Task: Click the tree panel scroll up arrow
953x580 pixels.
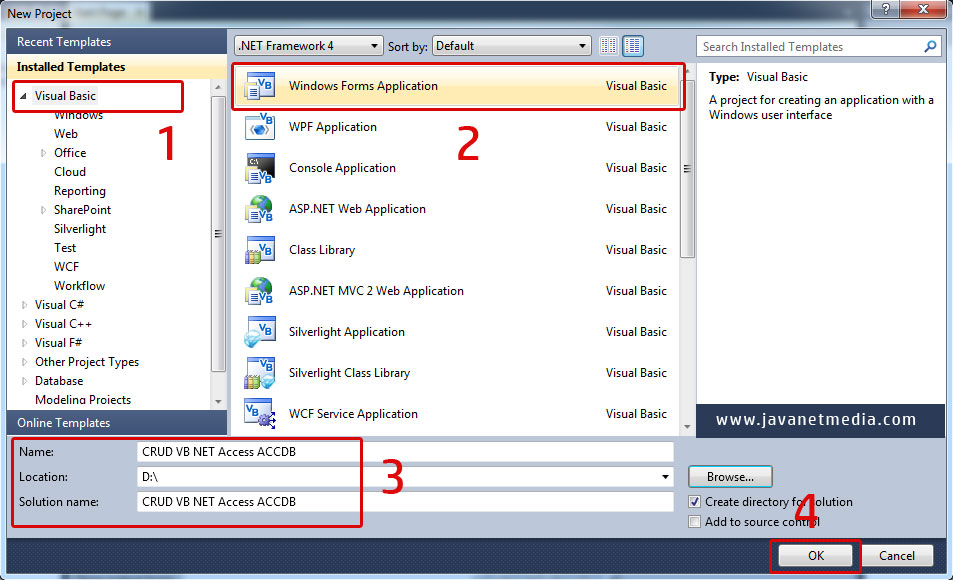Action: 218,88
